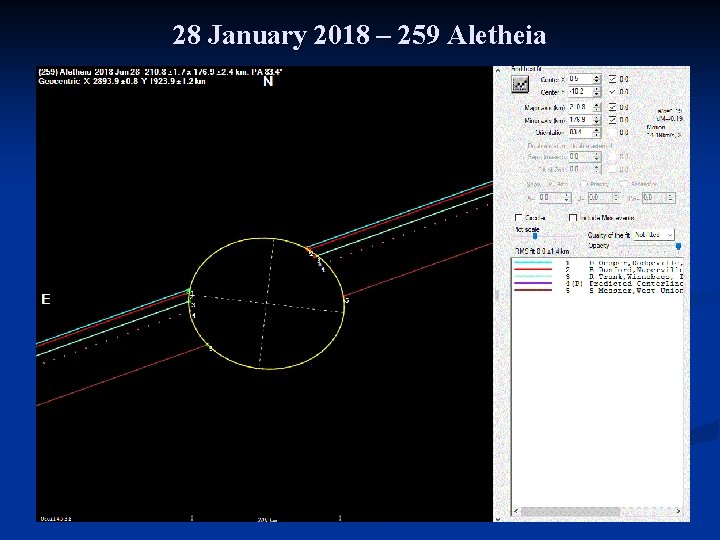Select the Predicted Centerline legend row

598,284
